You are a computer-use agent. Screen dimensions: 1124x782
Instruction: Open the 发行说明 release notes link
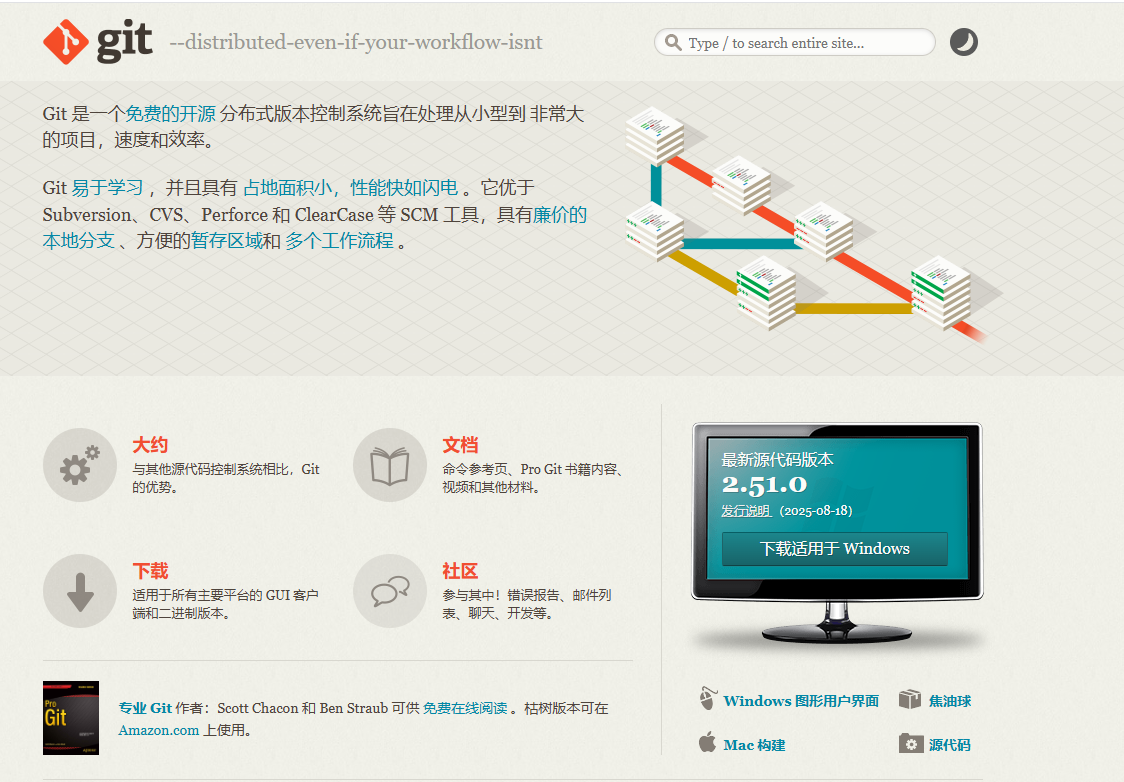click(x=746, y=510)
